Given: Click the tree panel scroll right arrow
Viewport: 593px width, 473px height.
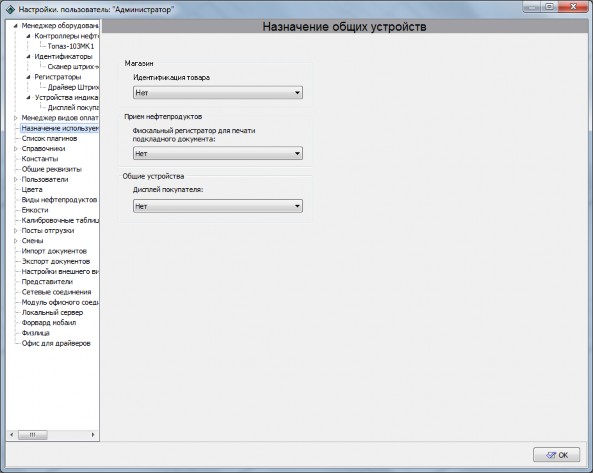Looking at the screenshot, I should (93, 435).
